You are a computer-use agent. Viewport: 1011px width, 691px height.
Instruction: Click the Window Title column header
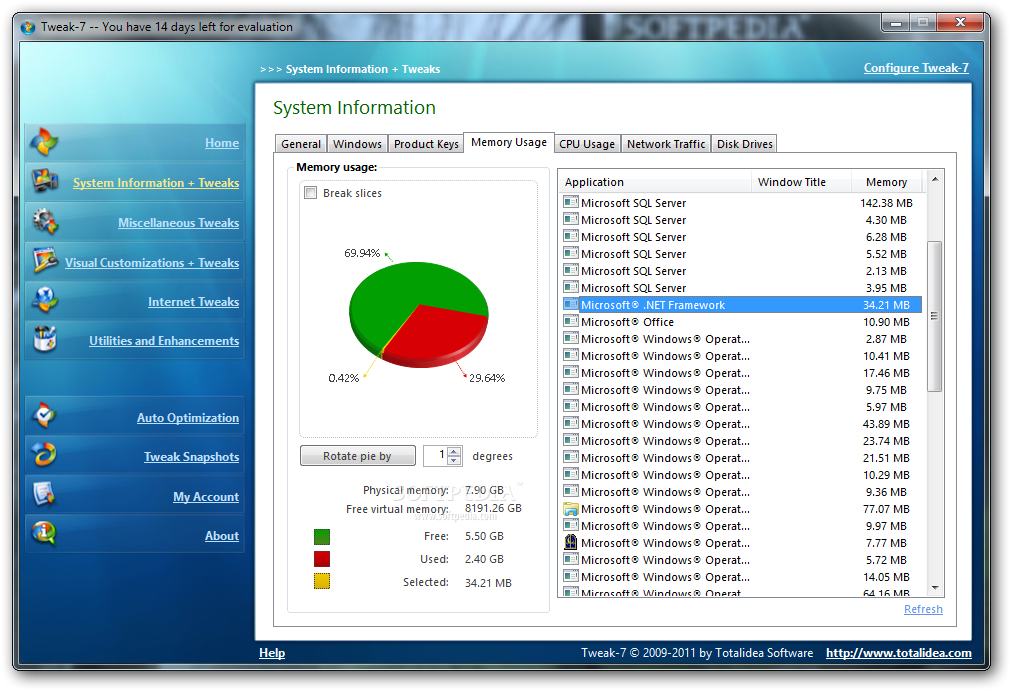(x=801, y=182)
